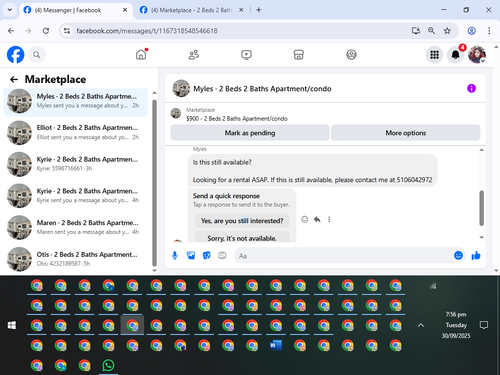Screen dimensions: 500x375
Task: Click the Aa message input field
Action: click(x=343, y=256)
